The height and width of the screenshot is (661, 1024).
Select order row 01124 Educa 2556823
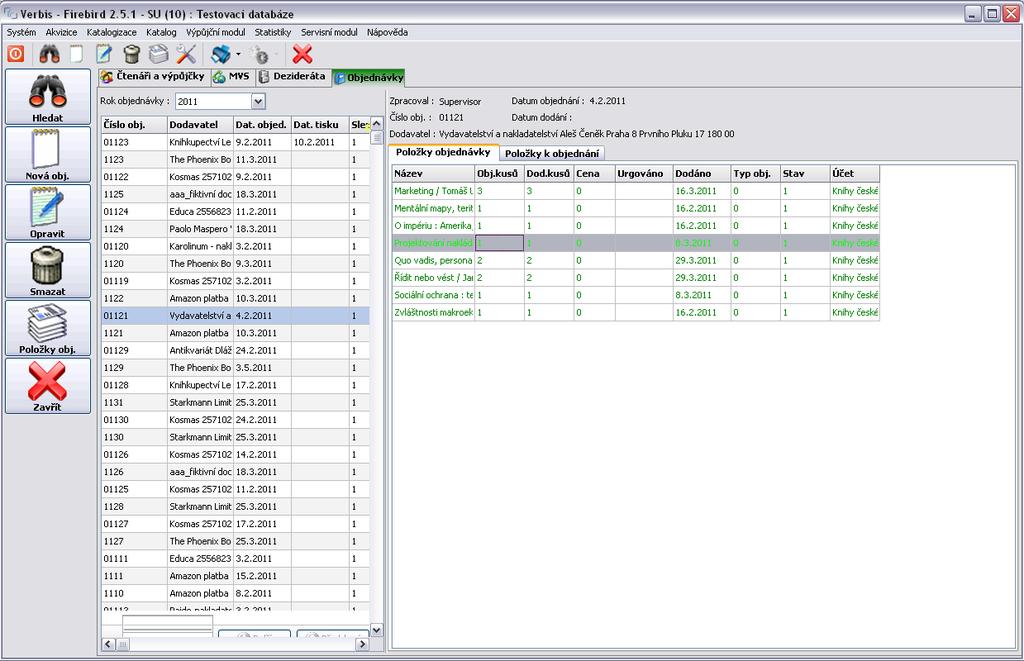click(x=235, y=212)
